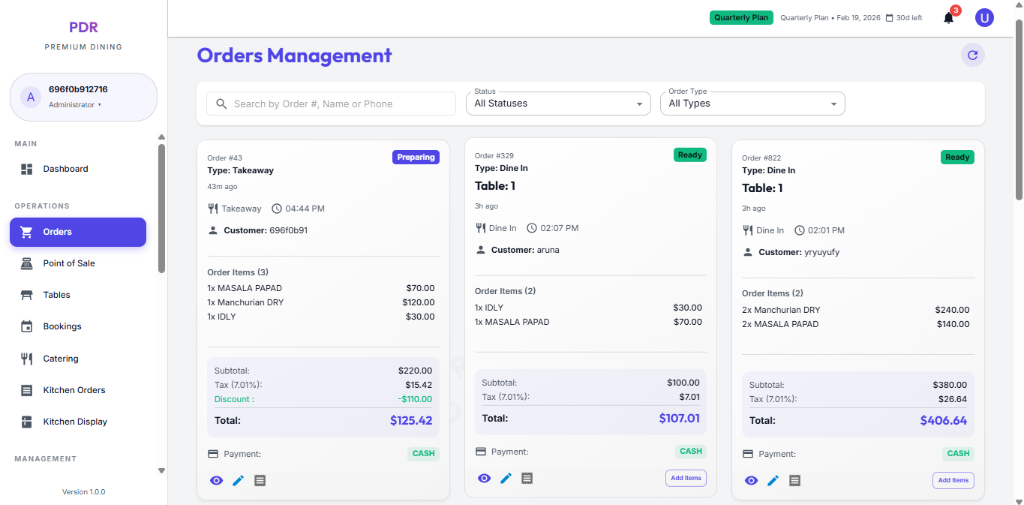Image resolution: width=1024 pixels, height=505 pixels.
Task: Open receipt icon for order #43
Action: 260,480
